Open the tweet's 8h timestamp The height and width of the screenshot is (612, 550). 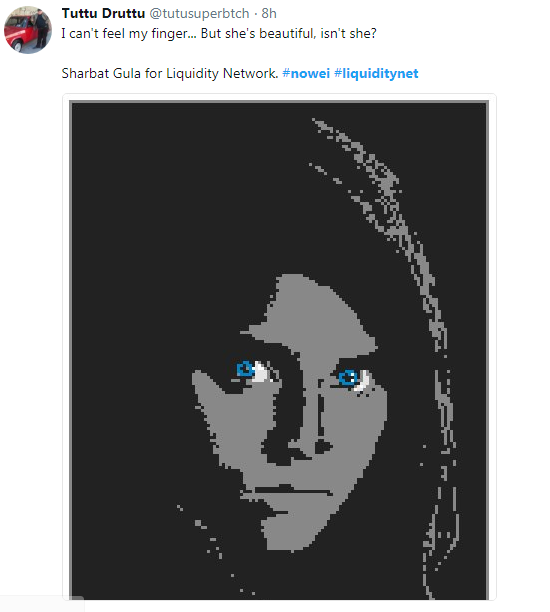[269, 13]
